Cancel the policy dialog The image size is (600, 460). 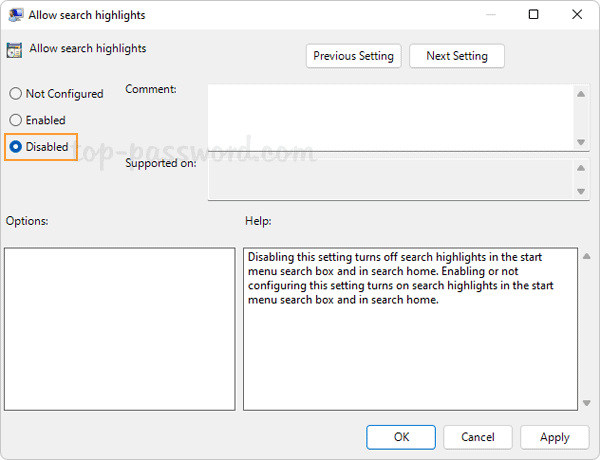click(478, 437)
